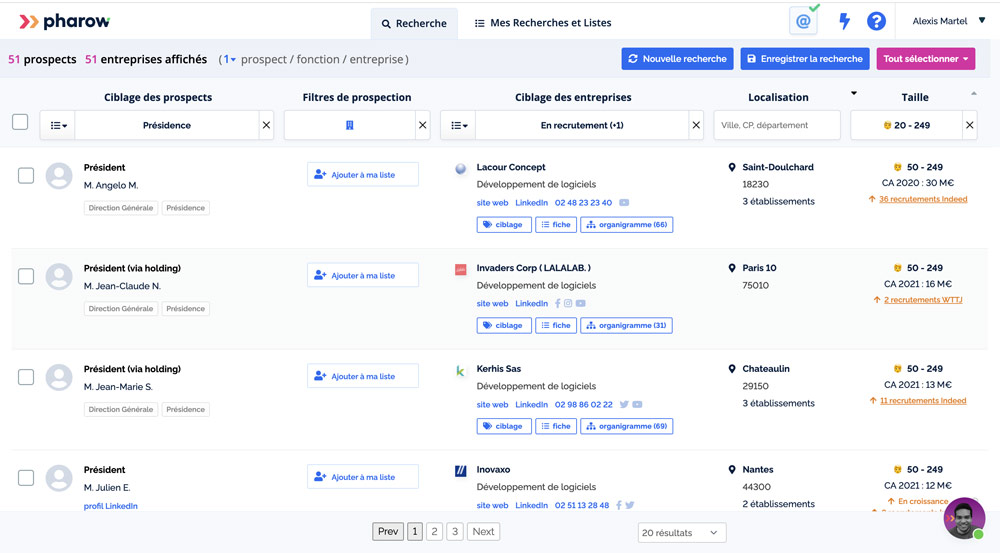Click the lightning bolt icon
This screenshot has height=553, width=1000.
(844, 21)
